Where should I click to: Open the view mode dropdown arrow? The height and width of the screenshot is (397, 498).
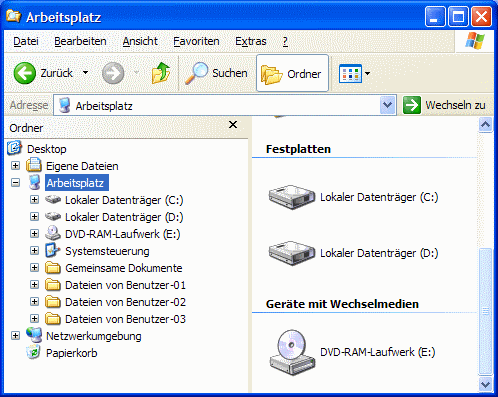click(367, 73)
